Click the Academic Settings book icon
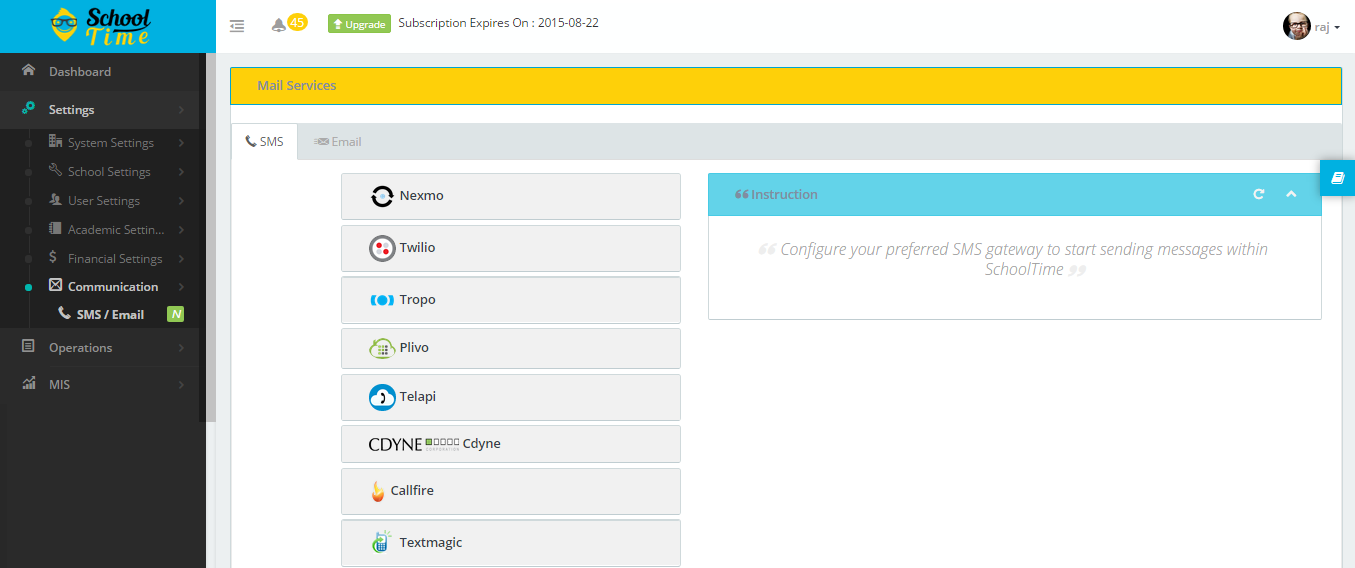This screenshot has height=568, width=1355. point(55,229)
